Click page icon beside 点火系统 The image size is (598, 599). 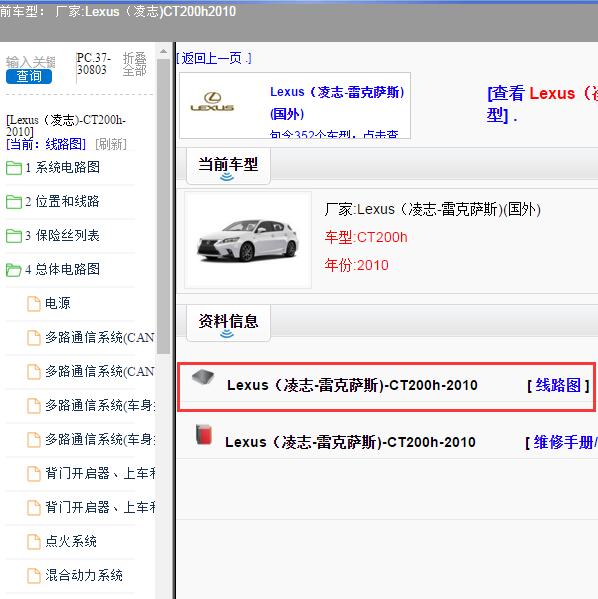click(34, 542)
